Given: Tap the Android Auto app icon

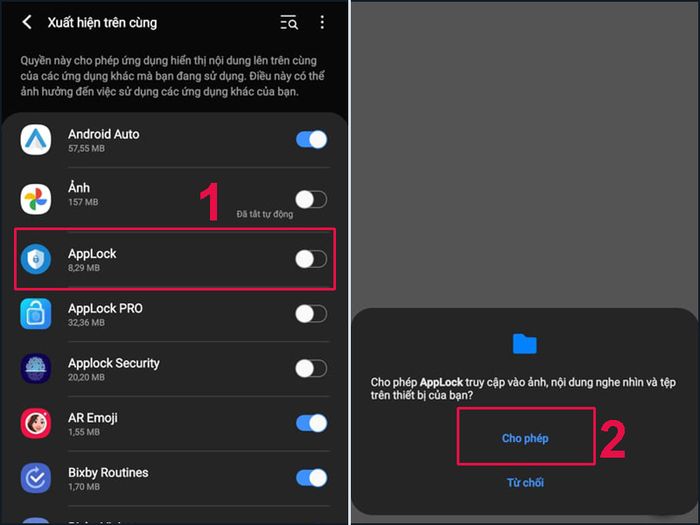Looking at the screenshot, I should point(36,140).
